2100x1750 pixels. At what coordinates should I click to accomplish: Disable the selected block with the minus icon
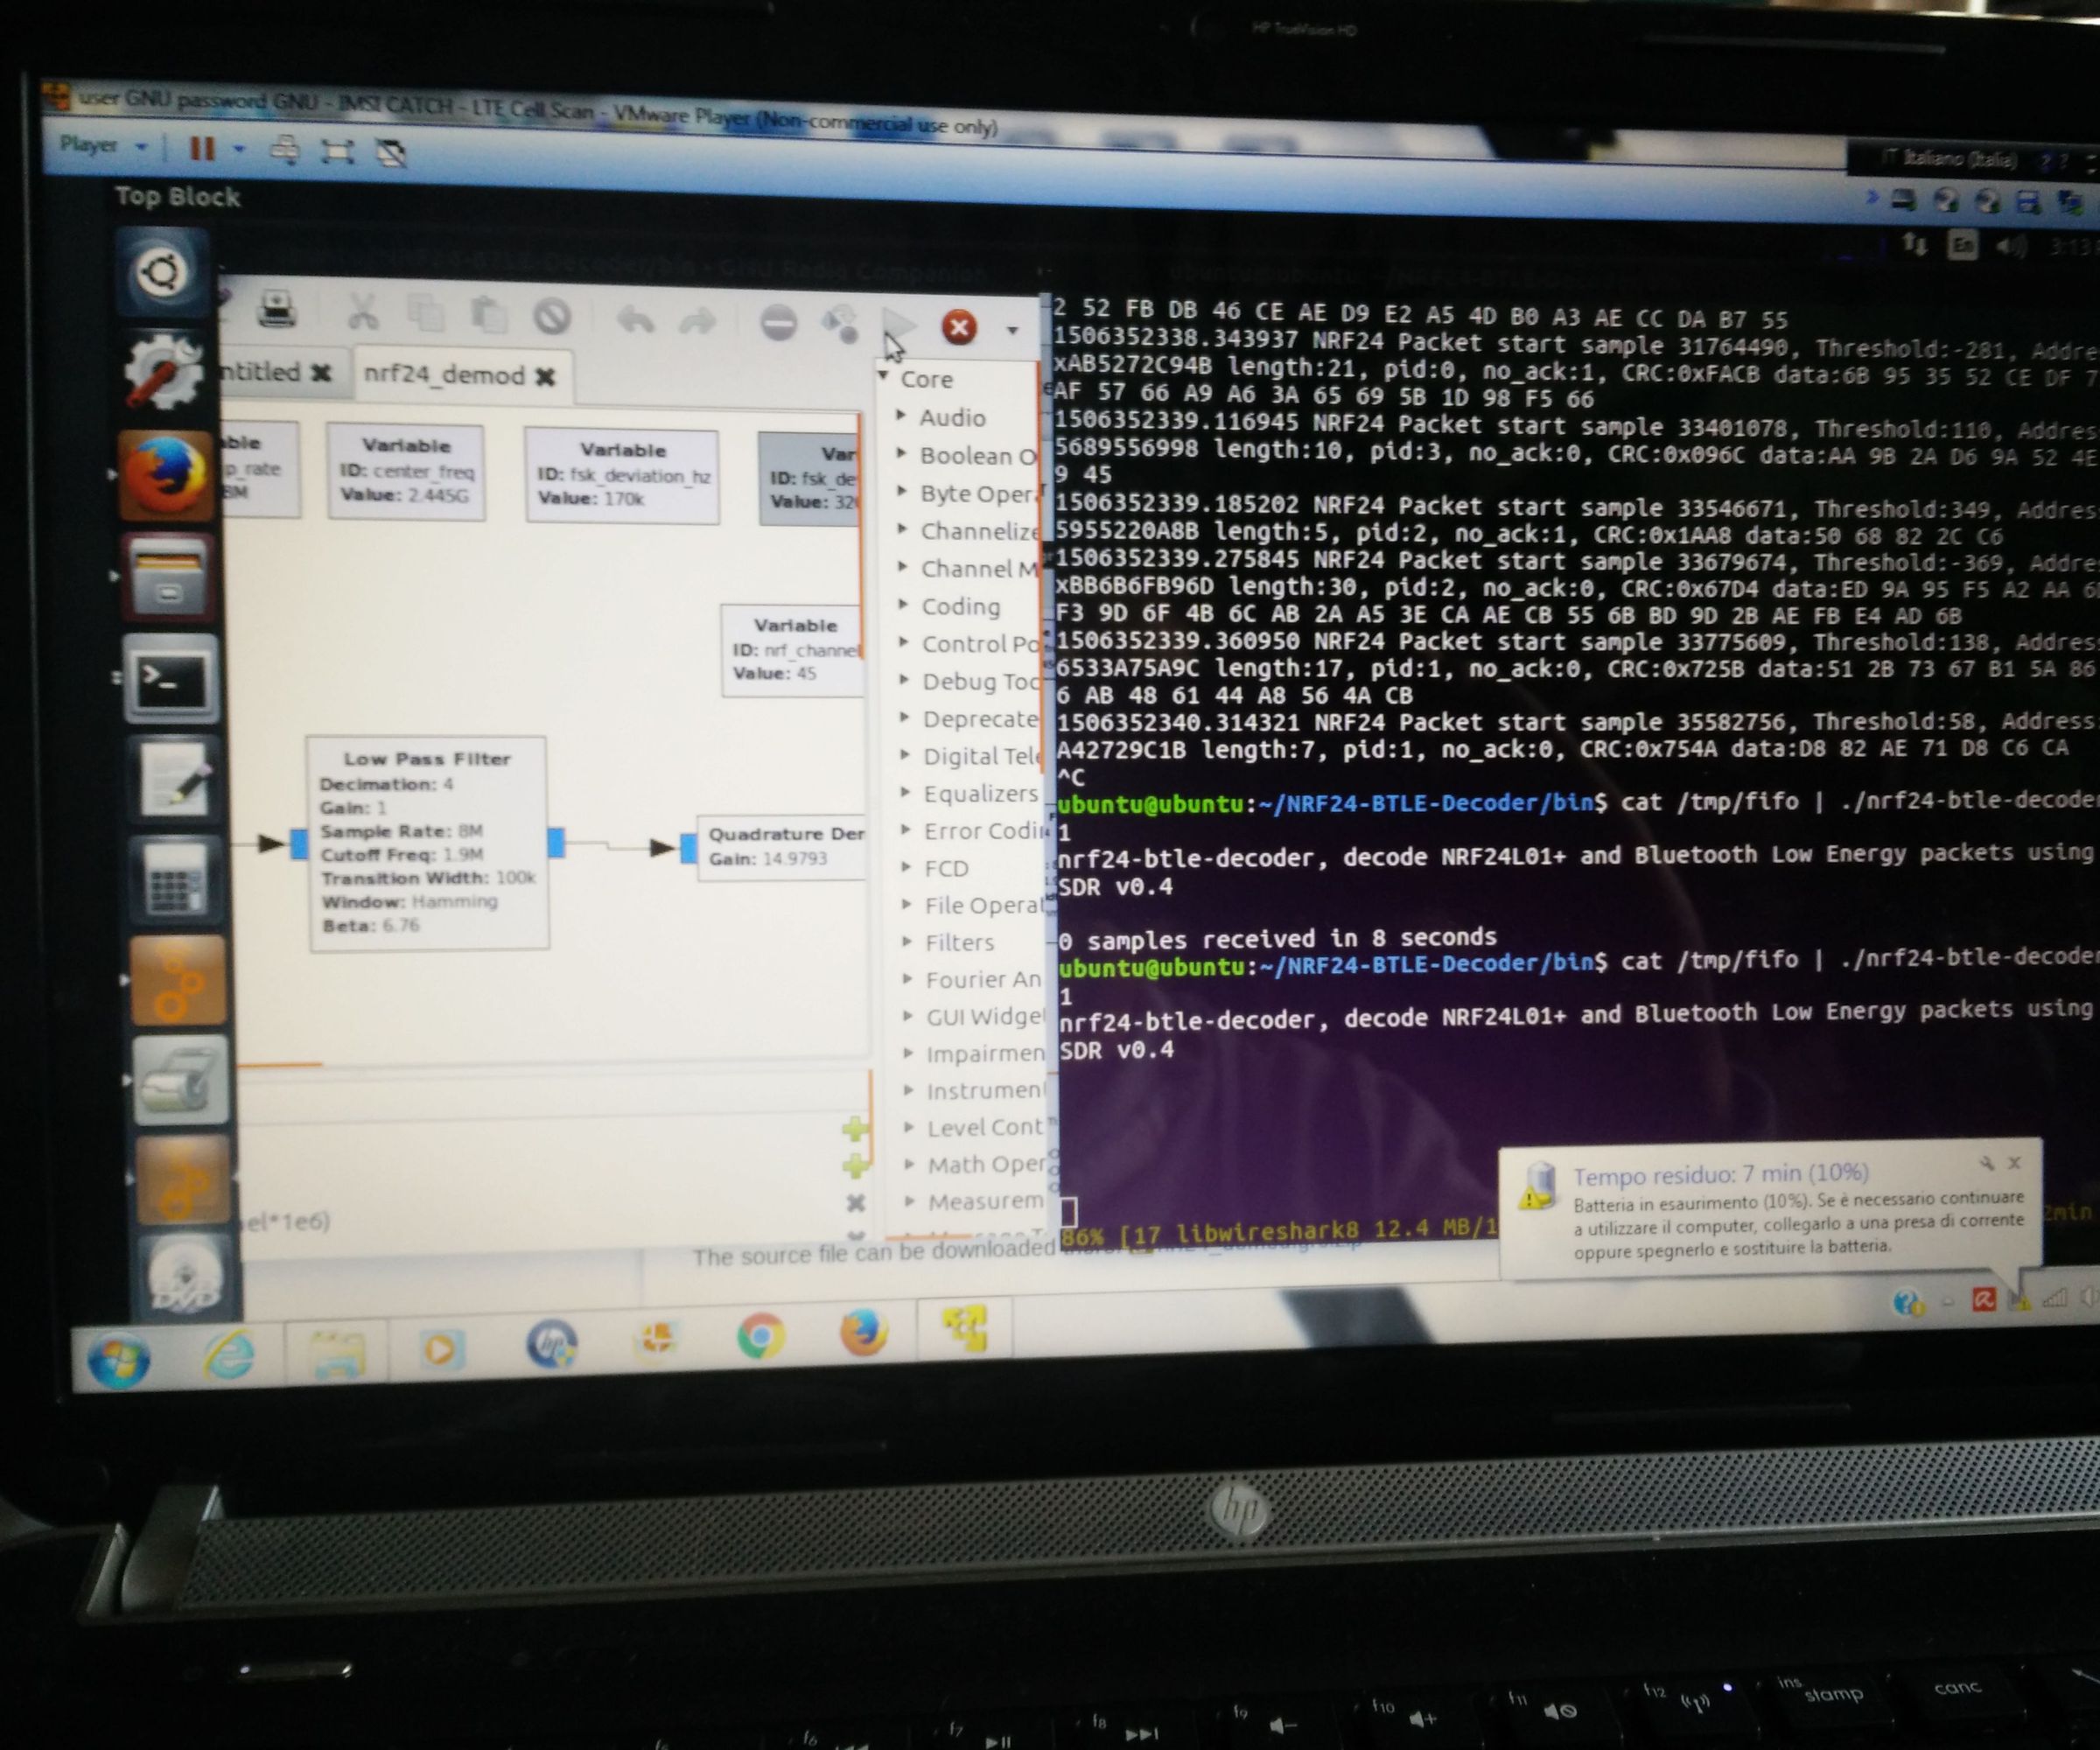(782, 325)
